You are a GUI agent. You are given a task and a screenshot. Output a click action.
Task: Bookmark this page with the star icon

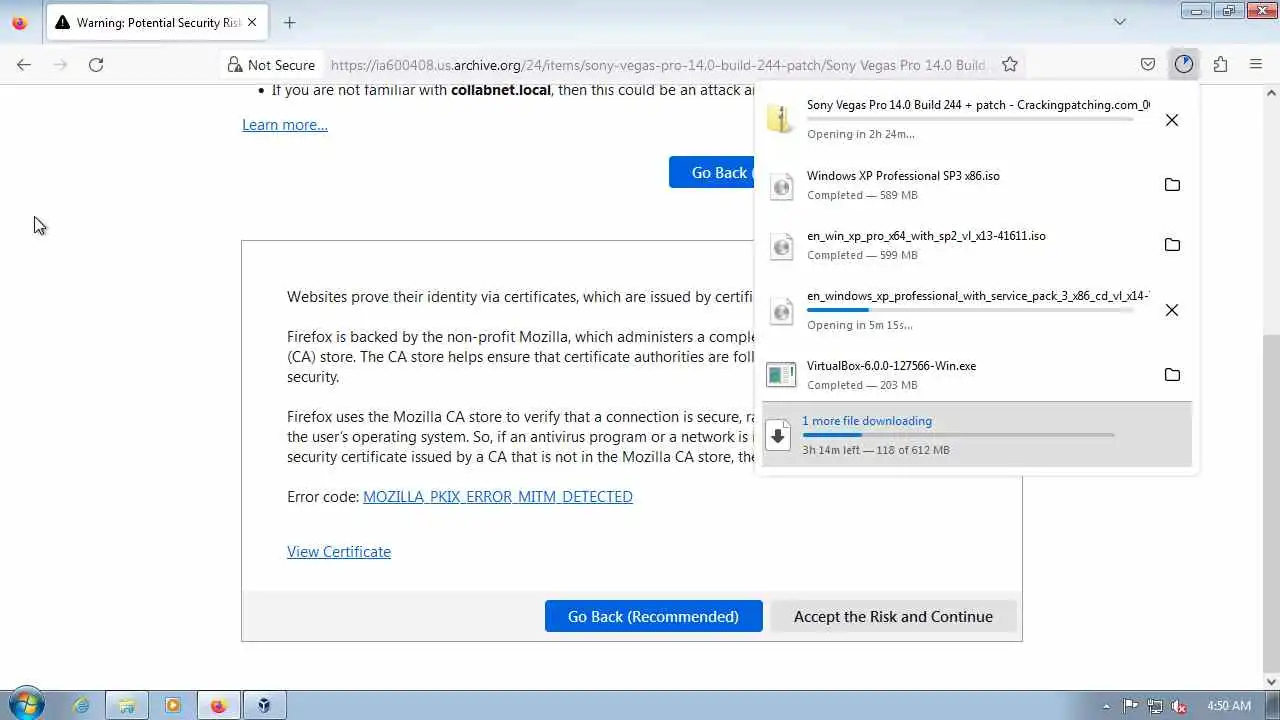(1010, 65)
